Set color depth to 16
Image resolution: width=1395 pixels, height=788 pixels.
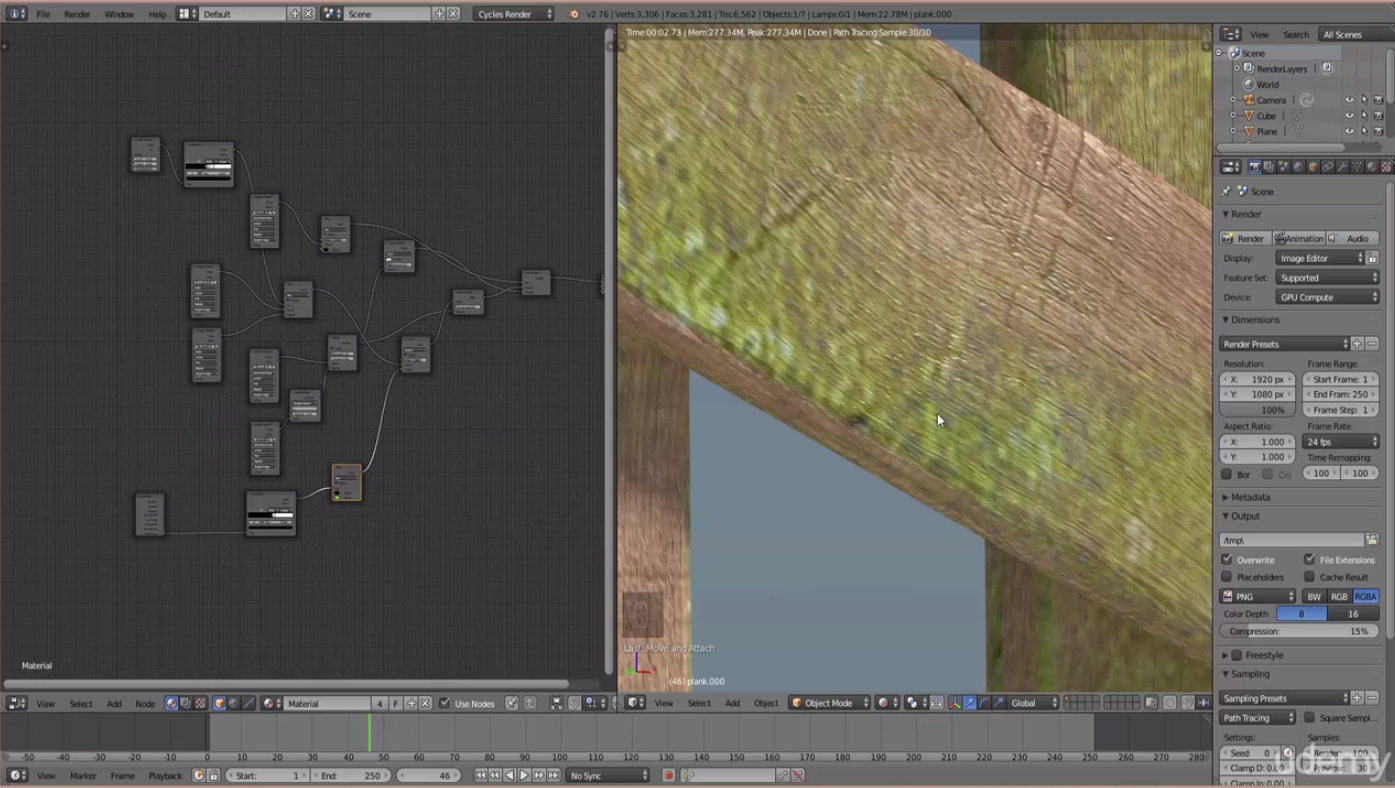pos(1354,614)
